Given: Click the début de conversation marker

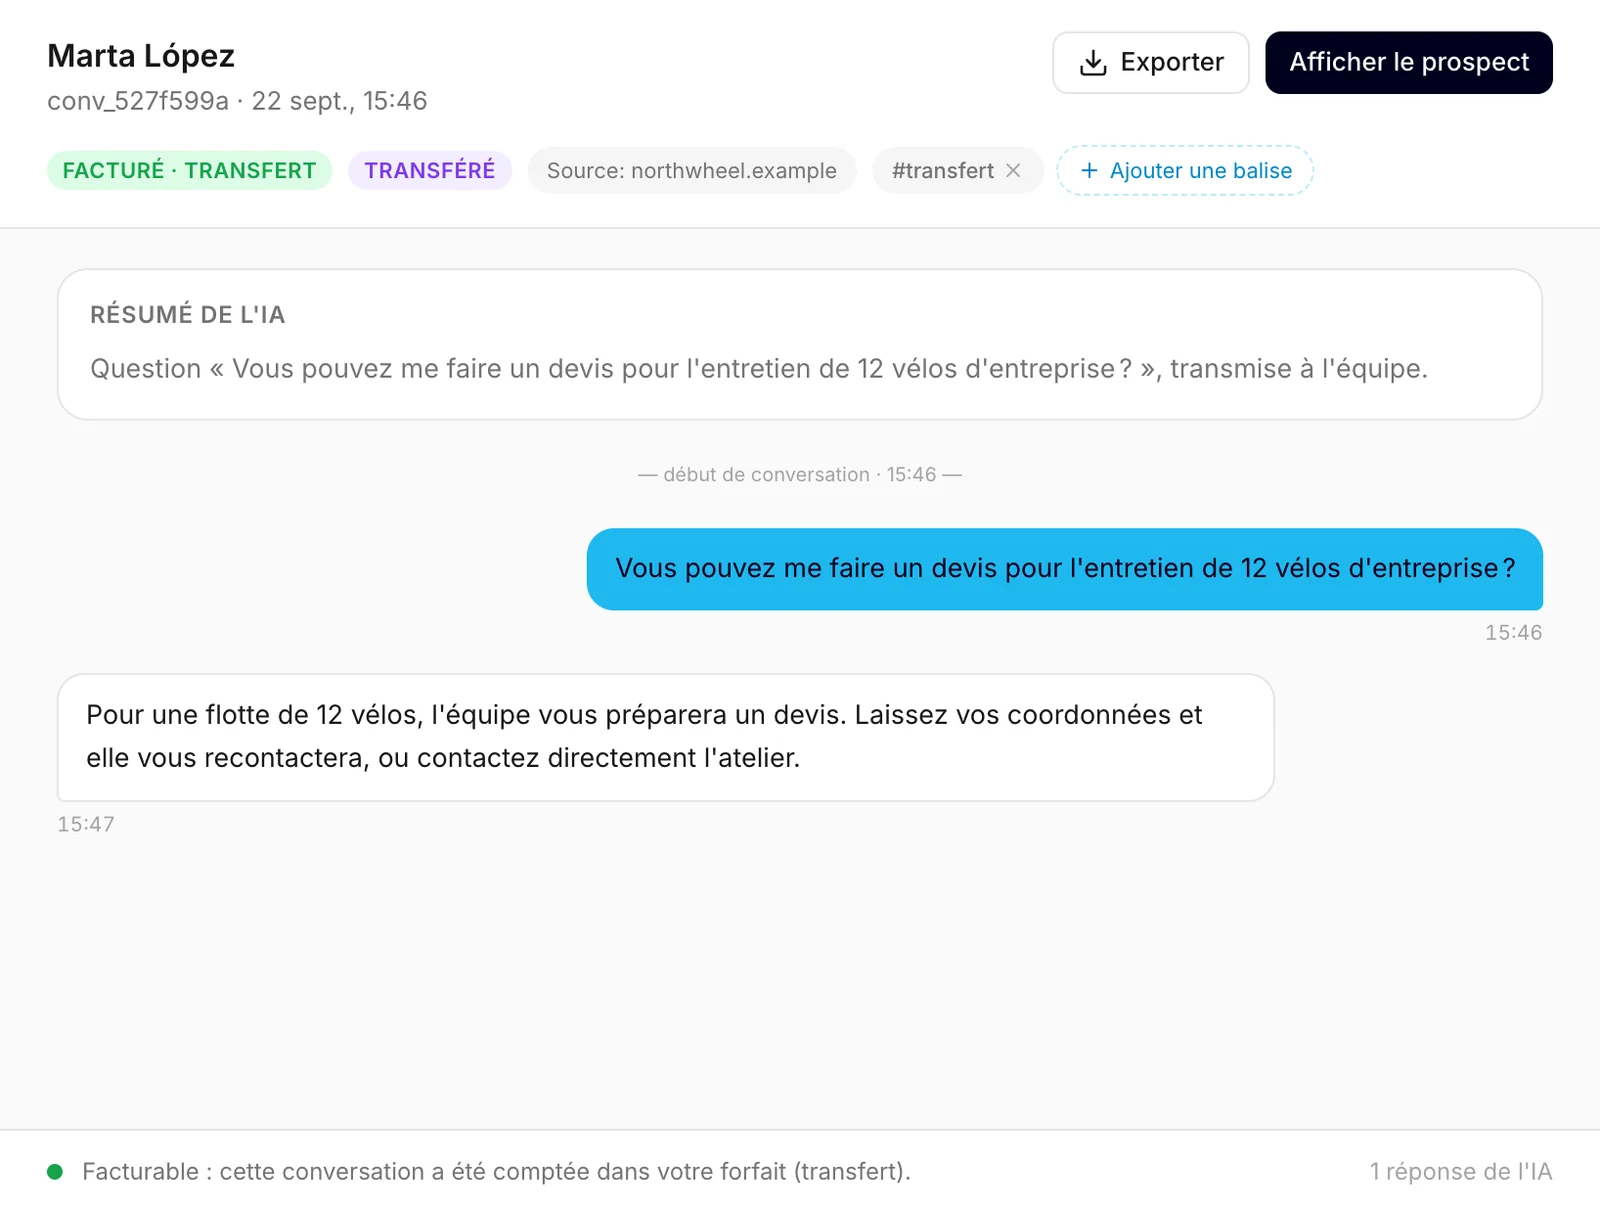Looking at the screenshot, I should [x=800, y=475].
